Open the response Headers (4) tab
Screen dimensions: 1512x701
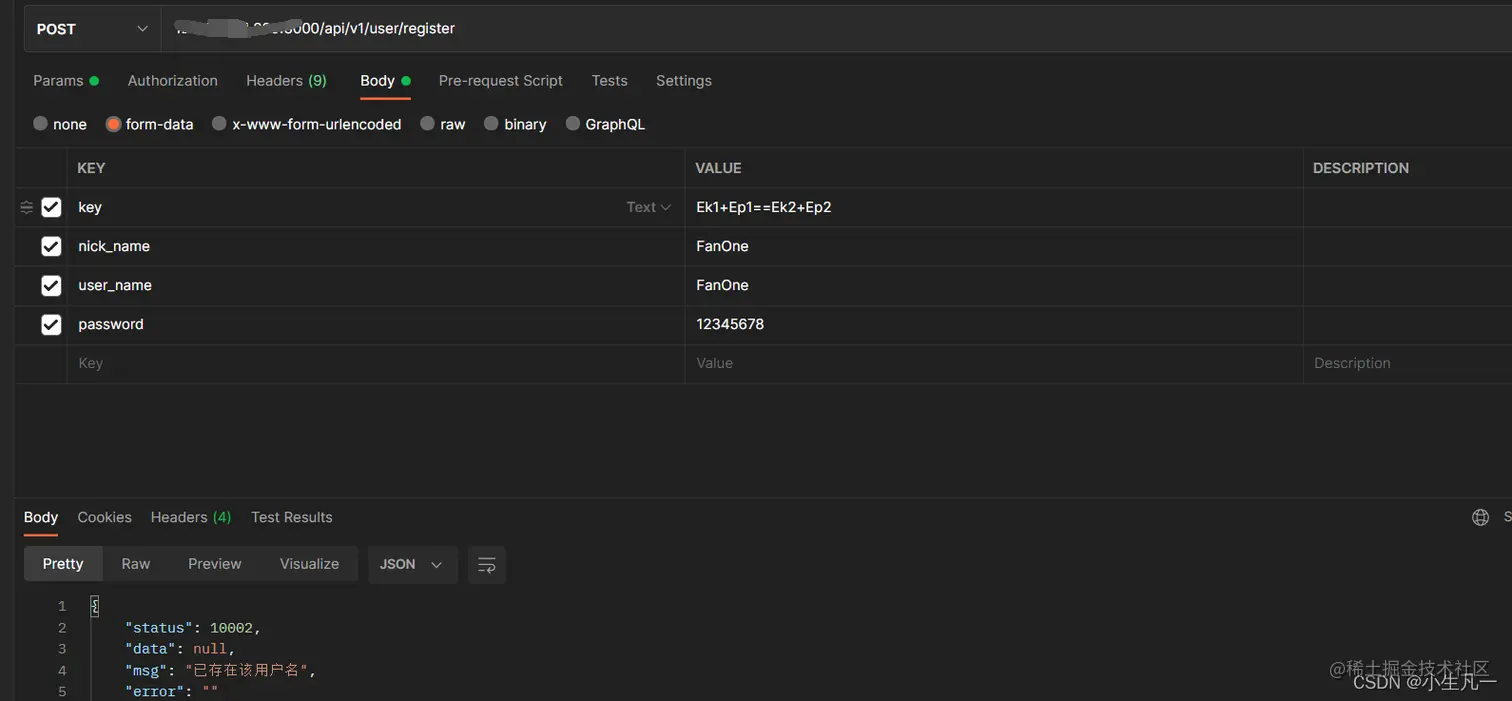click(x=191, y=517)
